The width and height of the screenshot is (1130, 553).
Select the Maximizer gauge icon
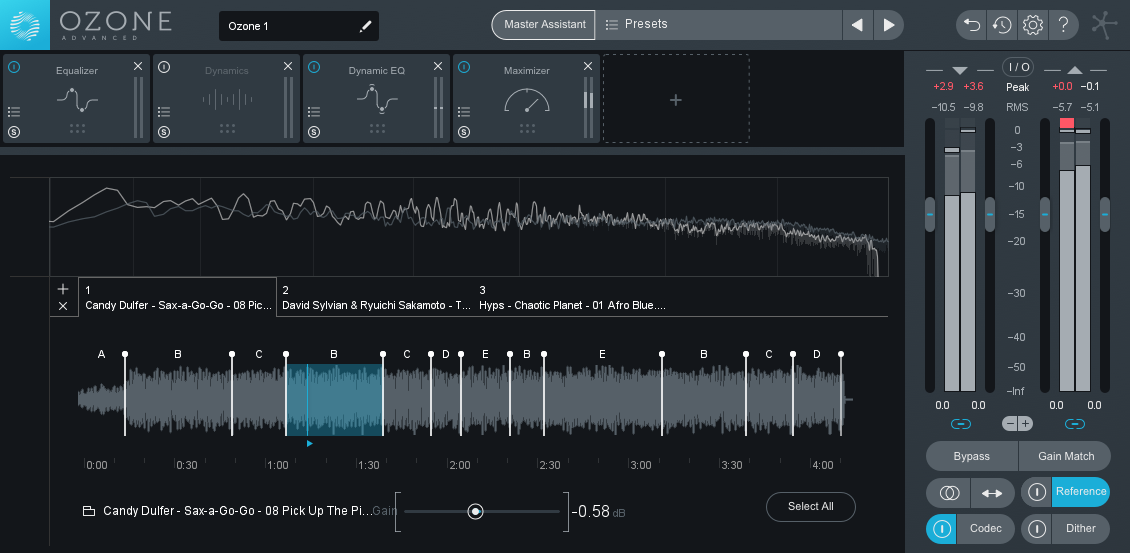tap(527, 99)
